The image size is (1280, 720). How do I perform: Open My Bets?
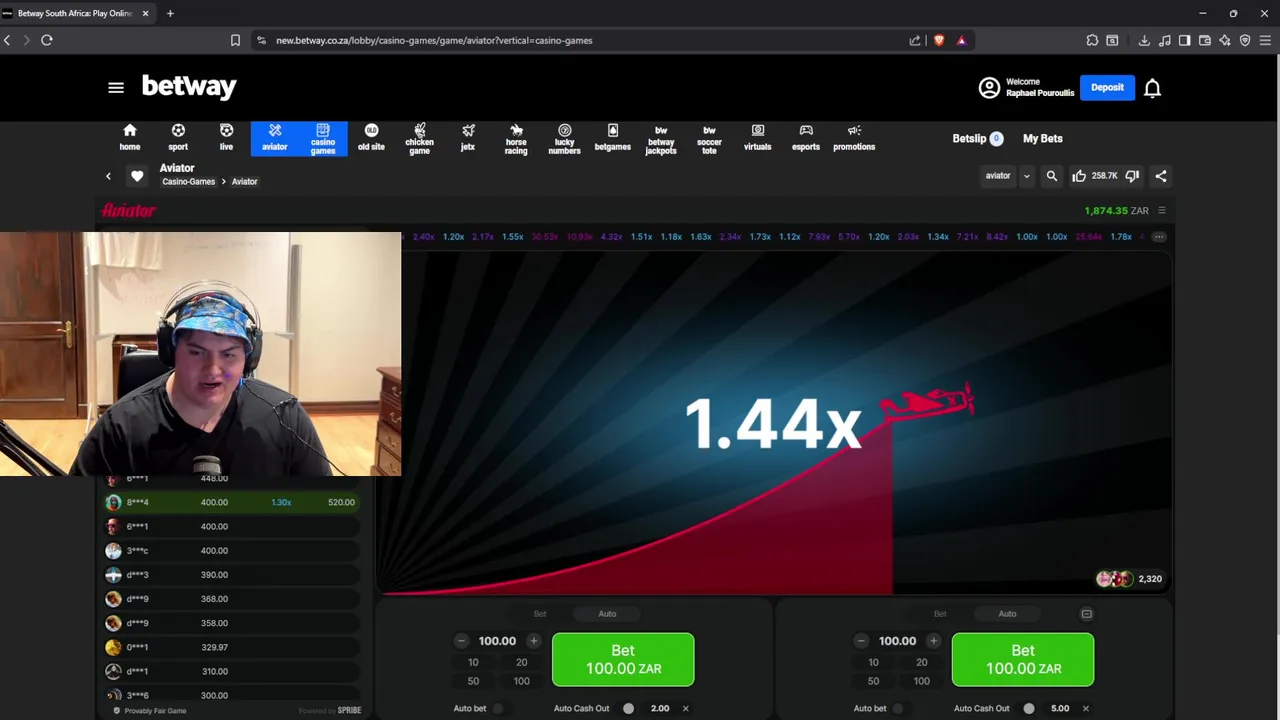click(1042, 139)
